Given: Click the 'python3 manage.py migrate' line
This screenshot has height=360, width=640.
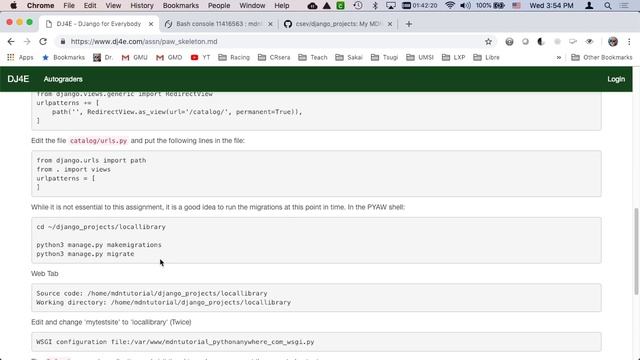Looking at the screenshot, I should pyautogui.click(x=85, y=254).
